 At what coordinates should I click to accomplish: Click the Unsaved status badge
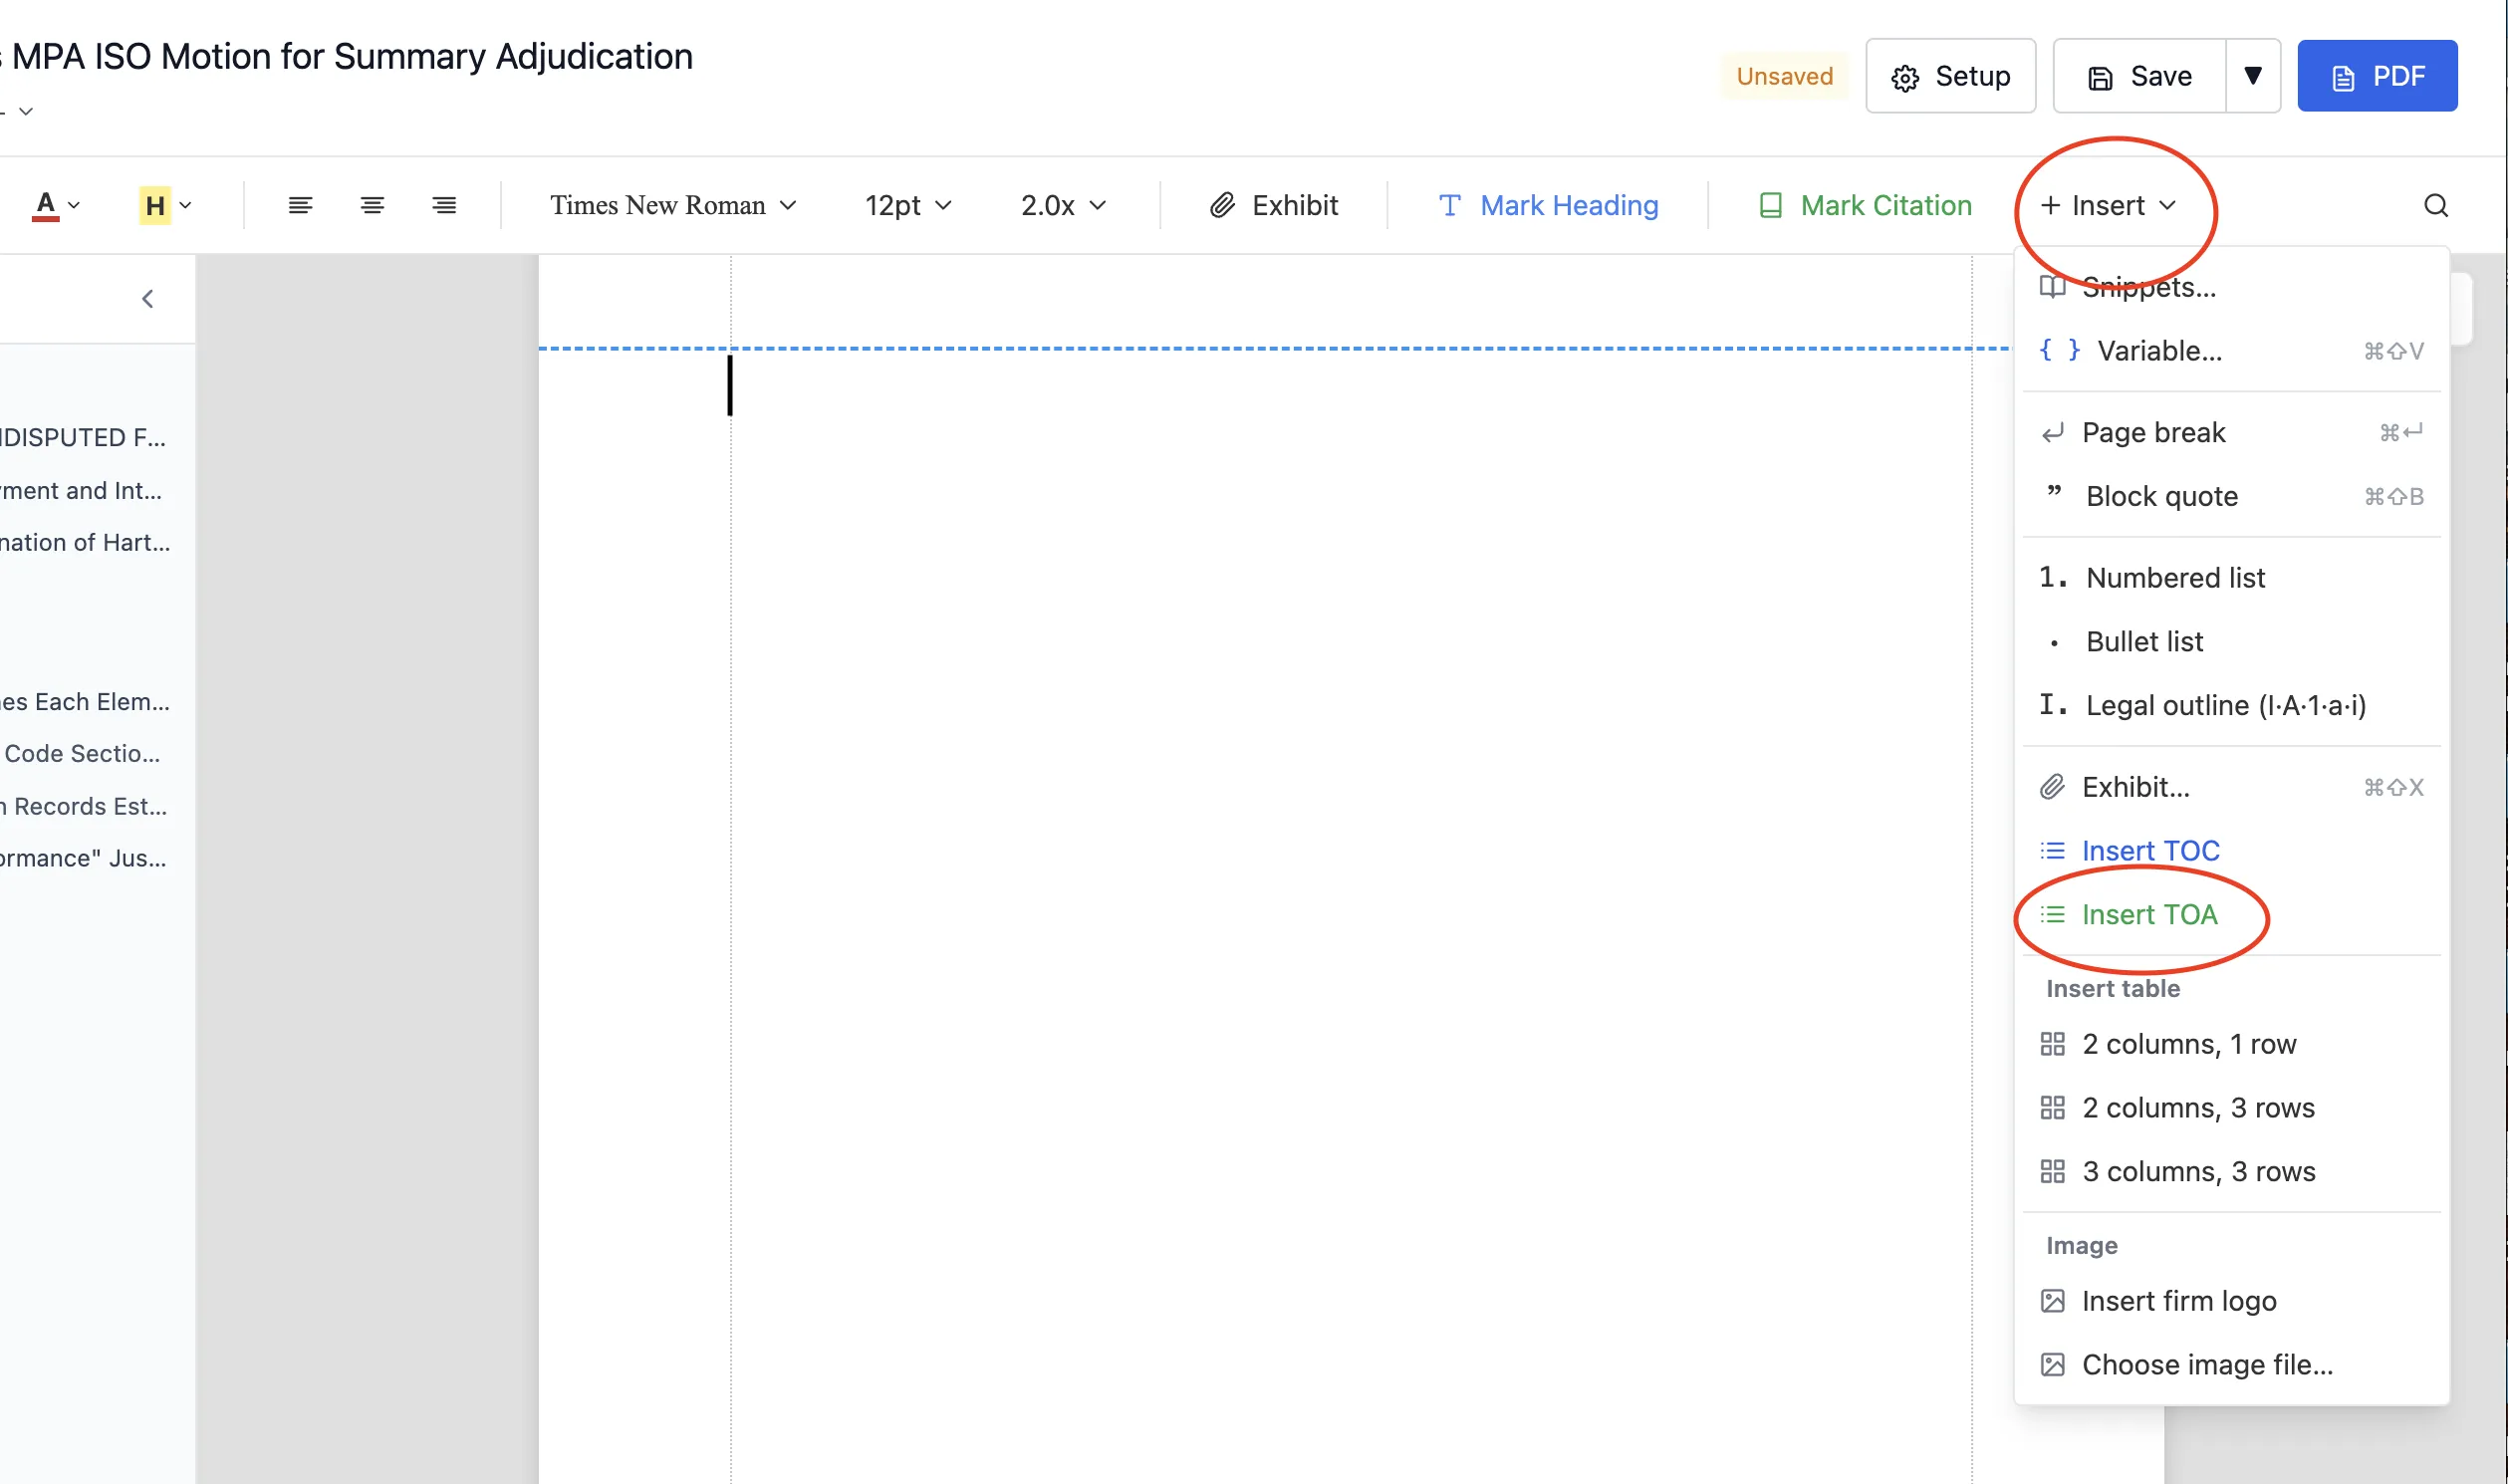(1784, 76)
